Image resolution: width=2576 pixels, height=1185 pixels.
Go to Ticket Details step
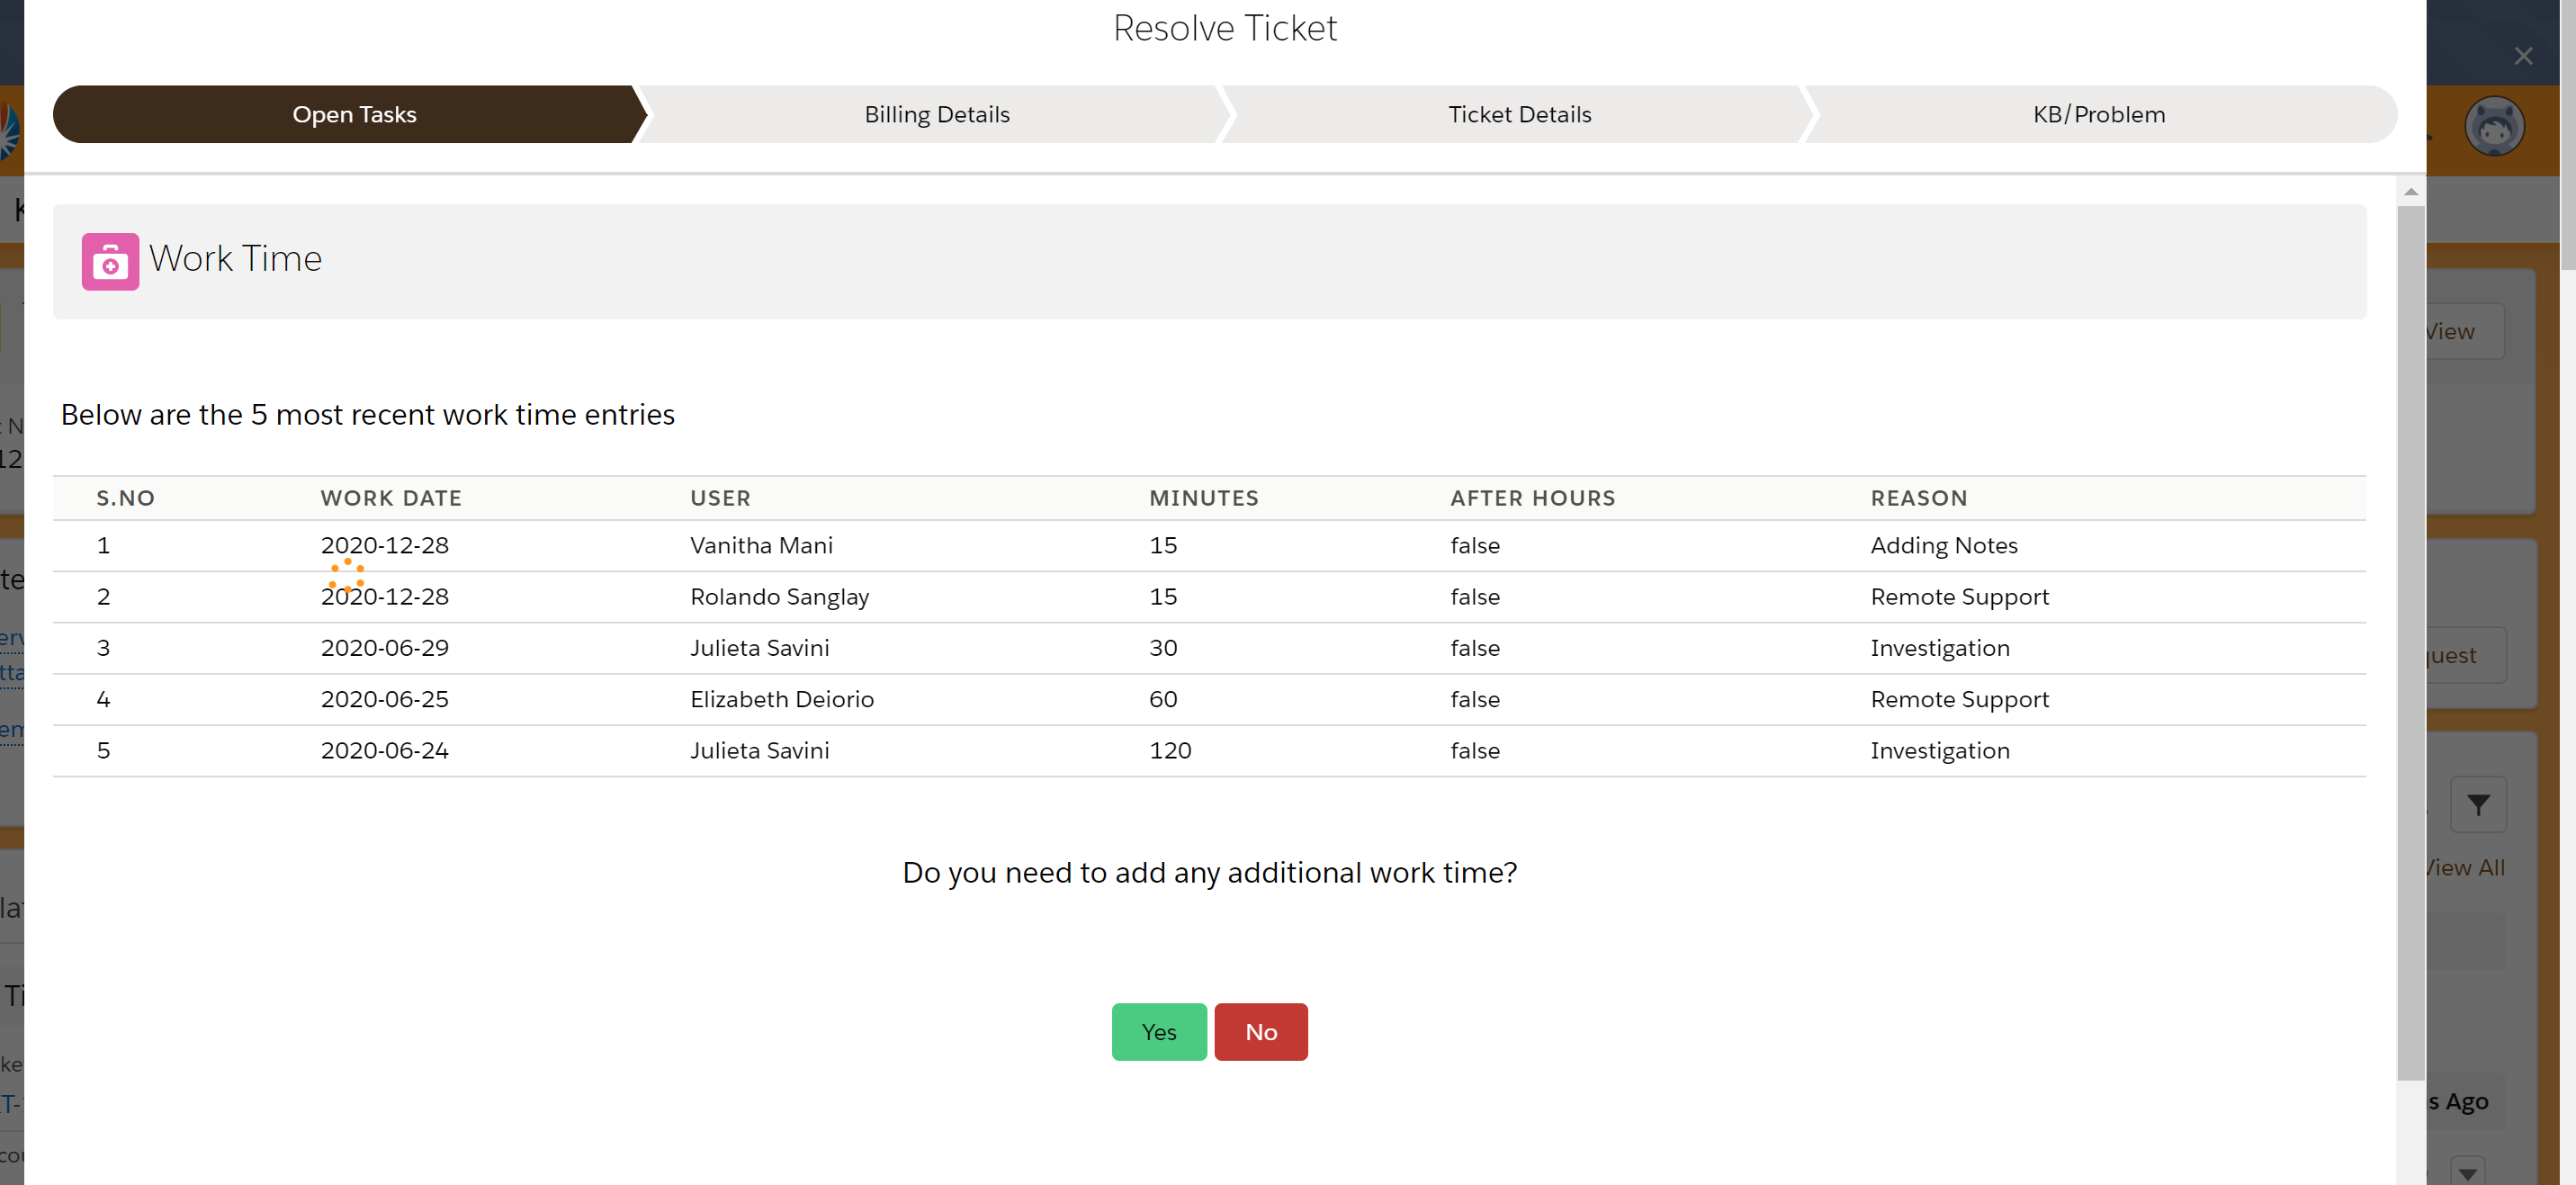tap(1519, 115)
